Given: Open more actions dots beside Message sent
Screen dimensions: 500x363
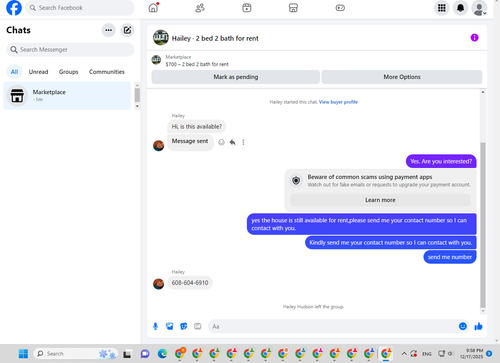Looking at the screenshot, I should pos(243,142).
